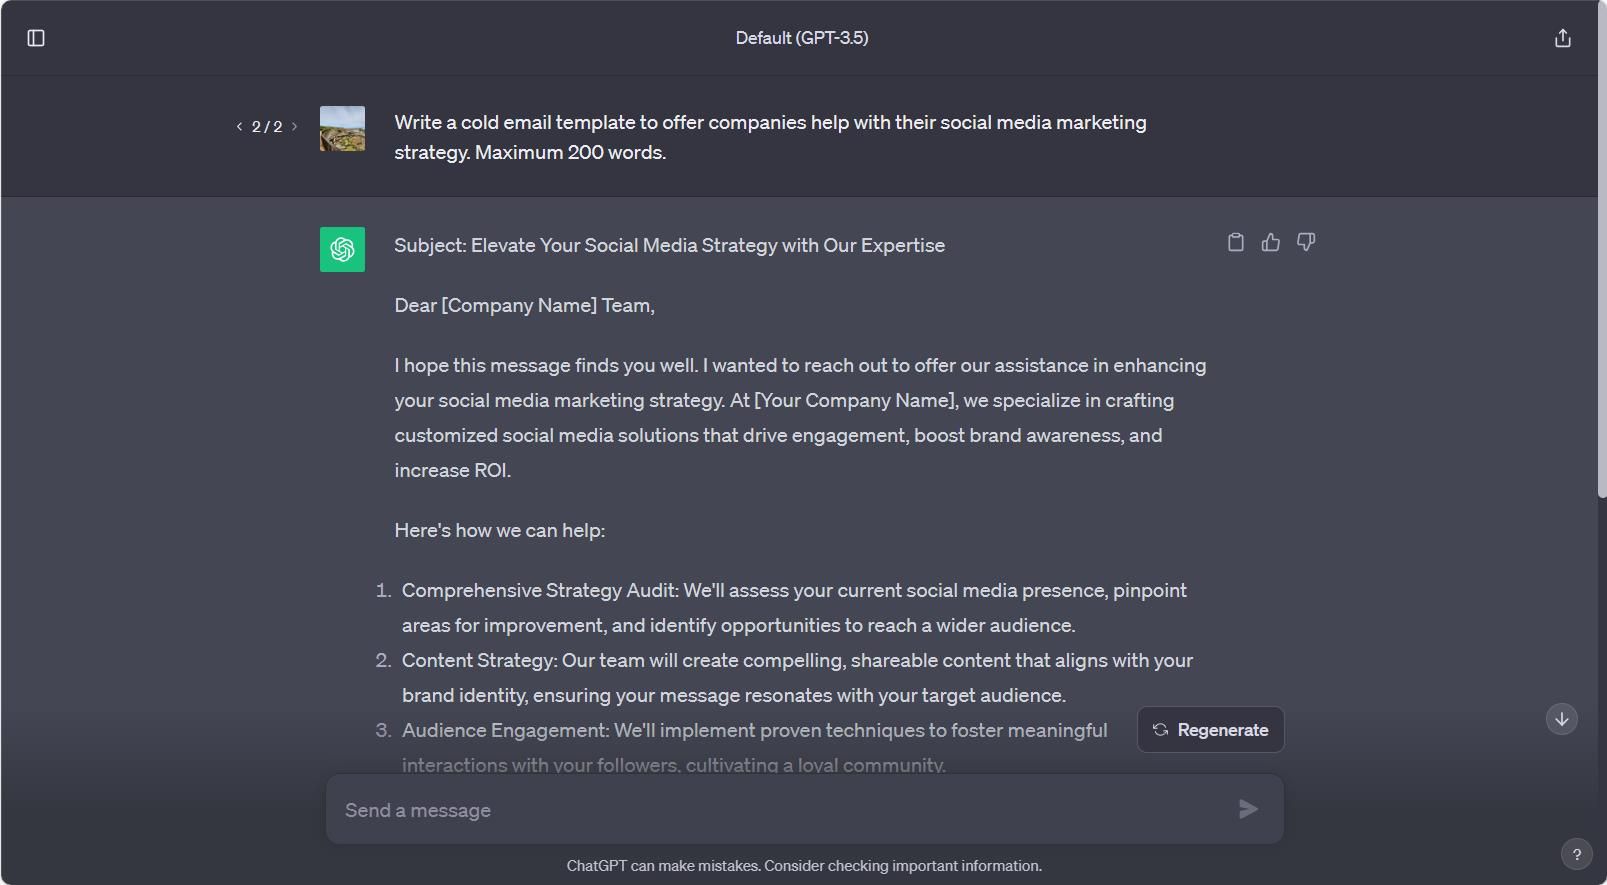The width and height of the screenshot is (1607, 885).
Task: Copy ChatGPT's response to clipboard
Action: pyautogui.click(x=1236, y=242)
